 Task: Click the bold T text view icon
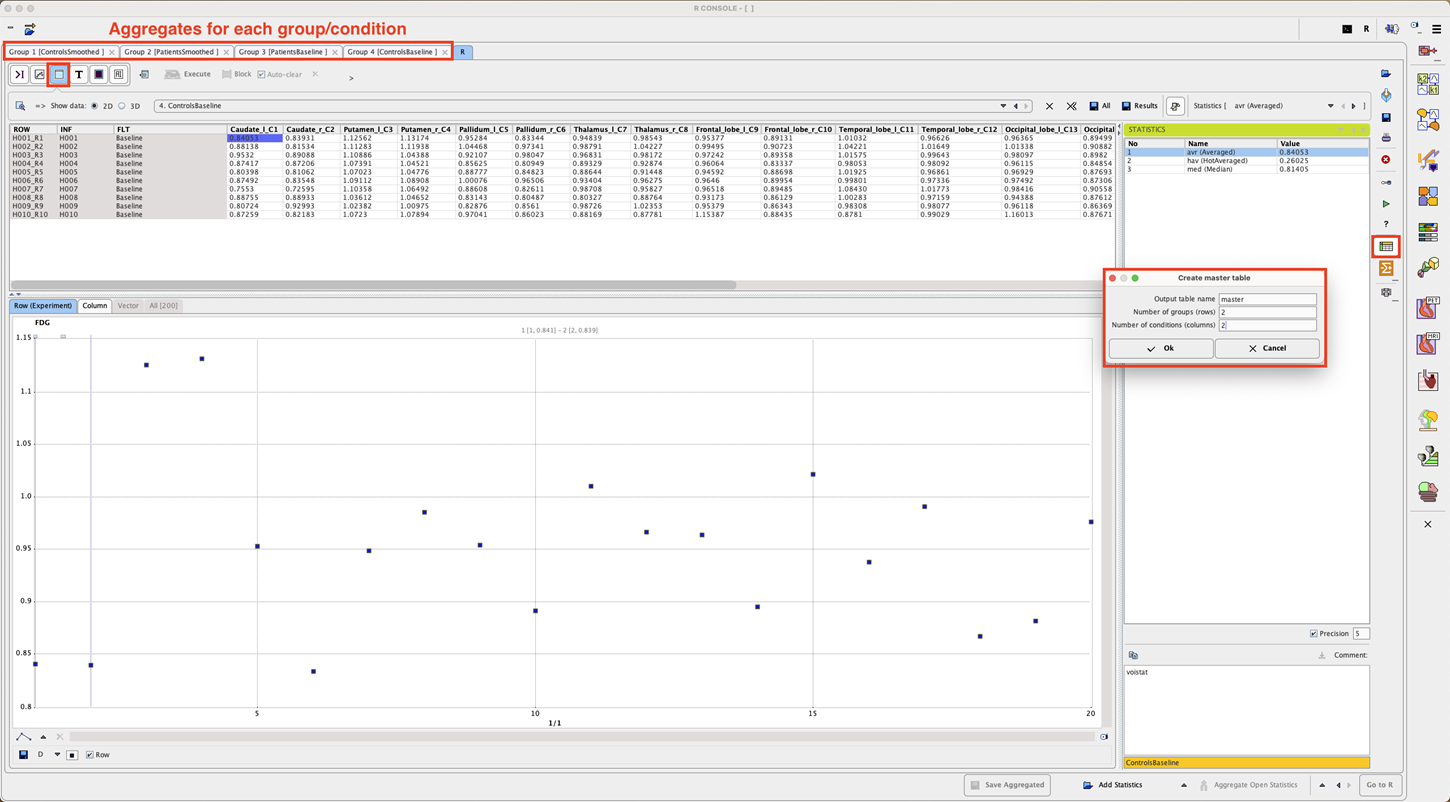point(79,74)
